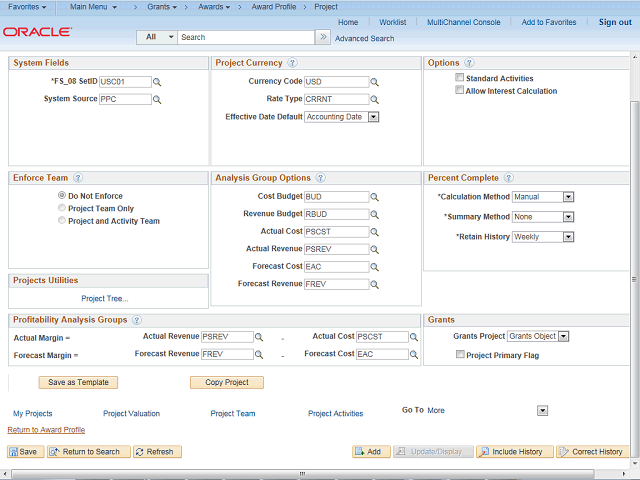Check Allow Interest Calculation option
640x480 pixels.
coord(459,91)
